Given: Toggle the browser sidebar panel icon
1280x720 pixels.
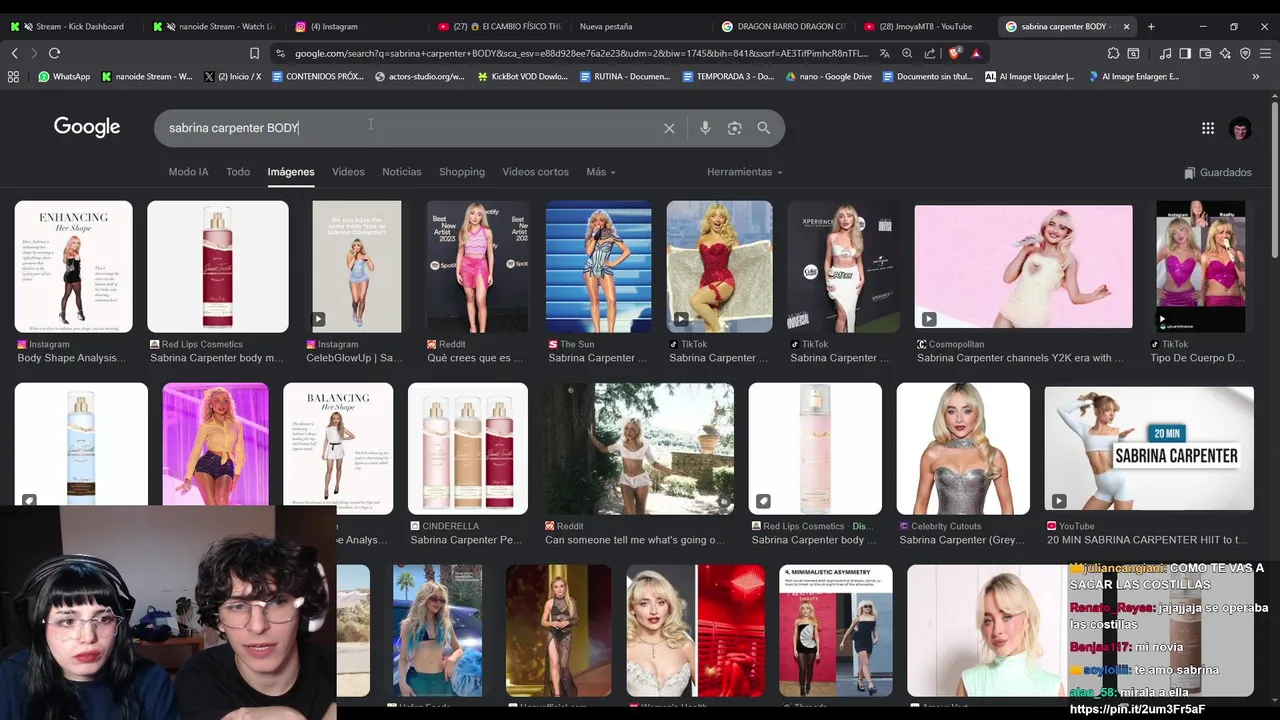Looking at the screenshot, I should coord(1185,53).
